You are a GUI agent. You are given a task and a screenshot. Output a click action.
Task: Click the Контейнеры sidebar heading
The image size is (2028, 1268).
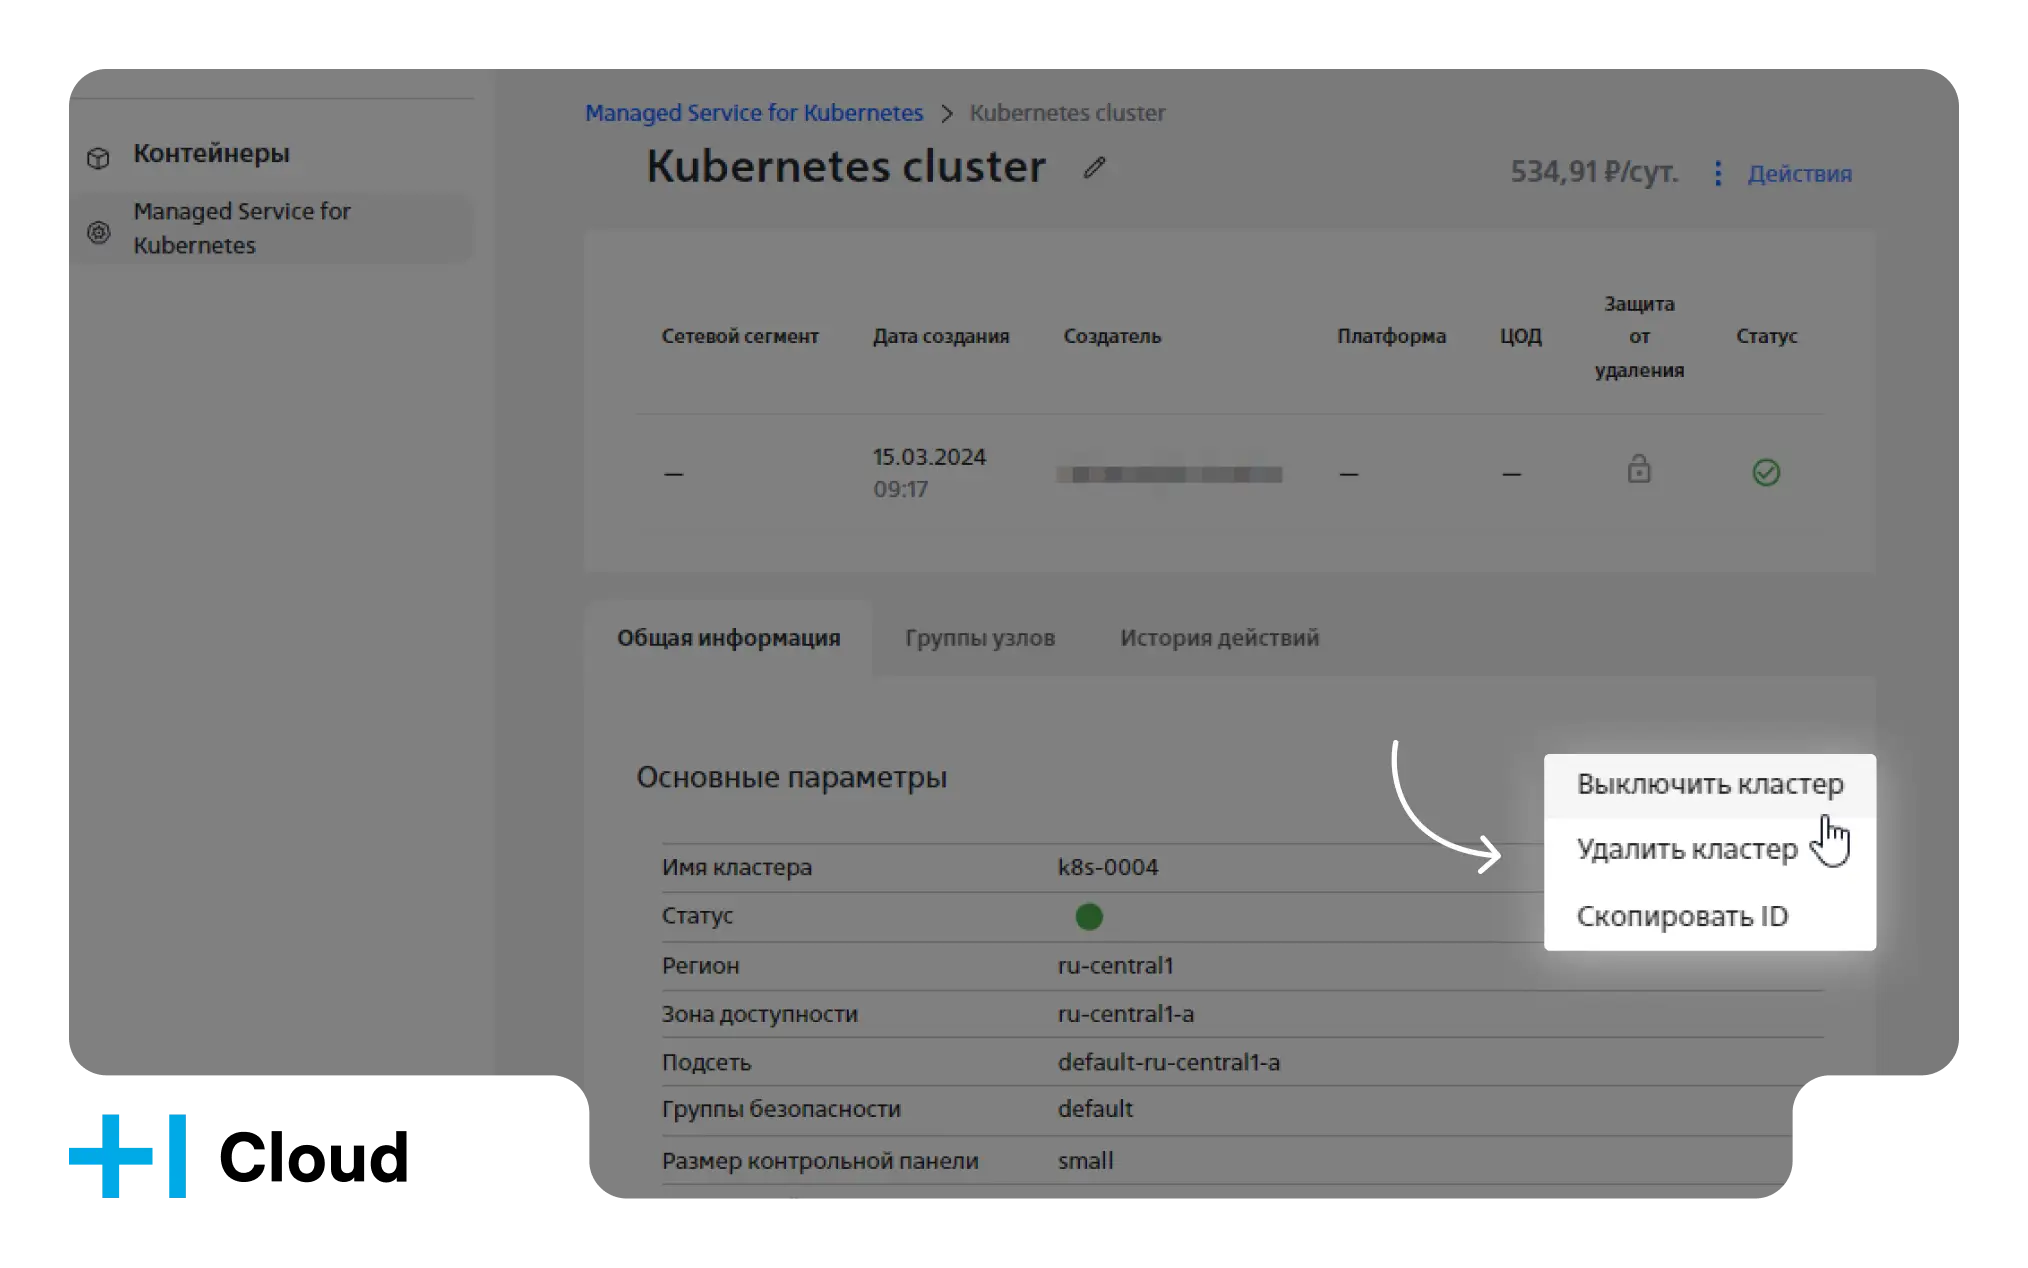pos(211,154)
